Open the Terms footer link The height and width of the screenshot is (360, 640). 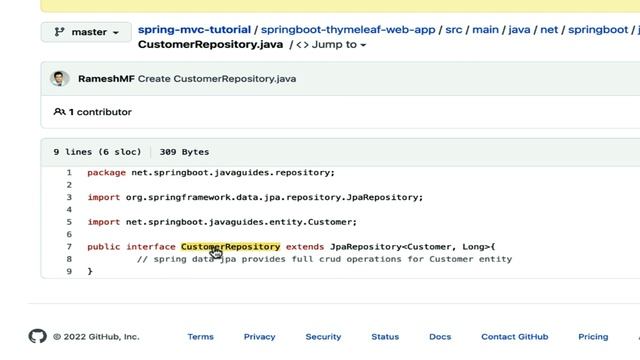[x=200, y=337]
